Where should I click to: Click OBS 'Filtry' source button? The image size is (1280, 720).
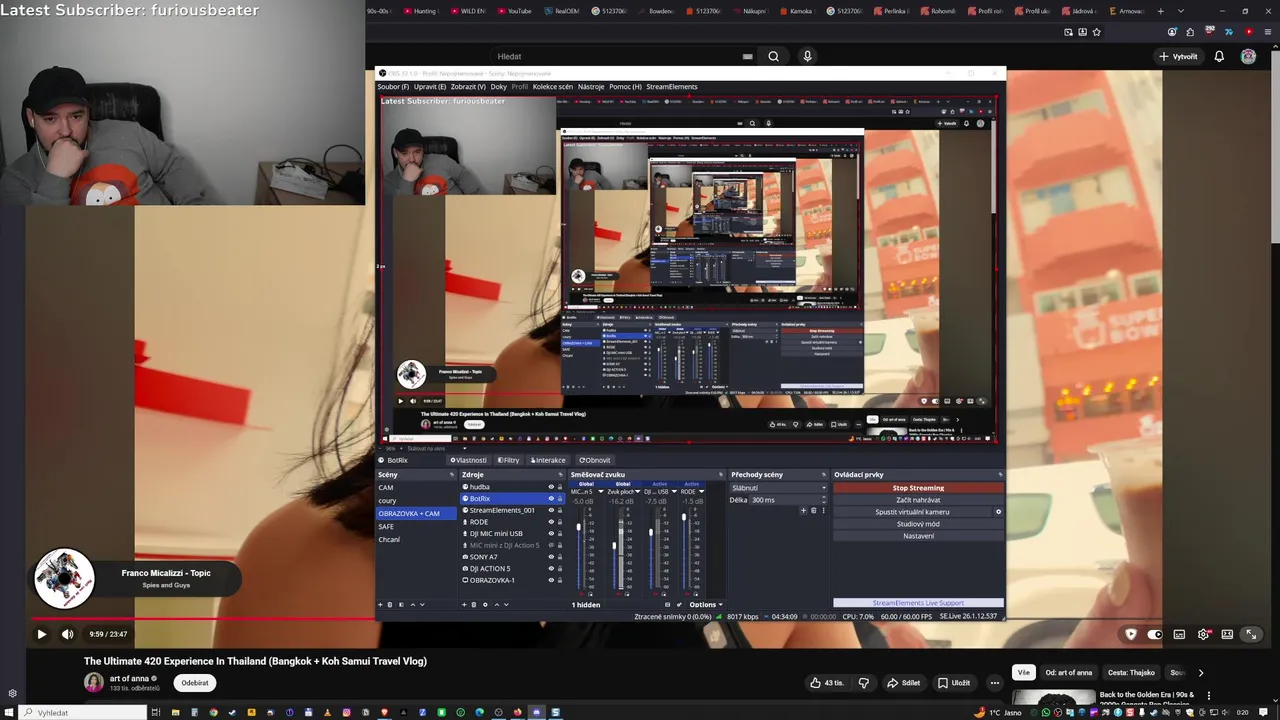[509, 461]
